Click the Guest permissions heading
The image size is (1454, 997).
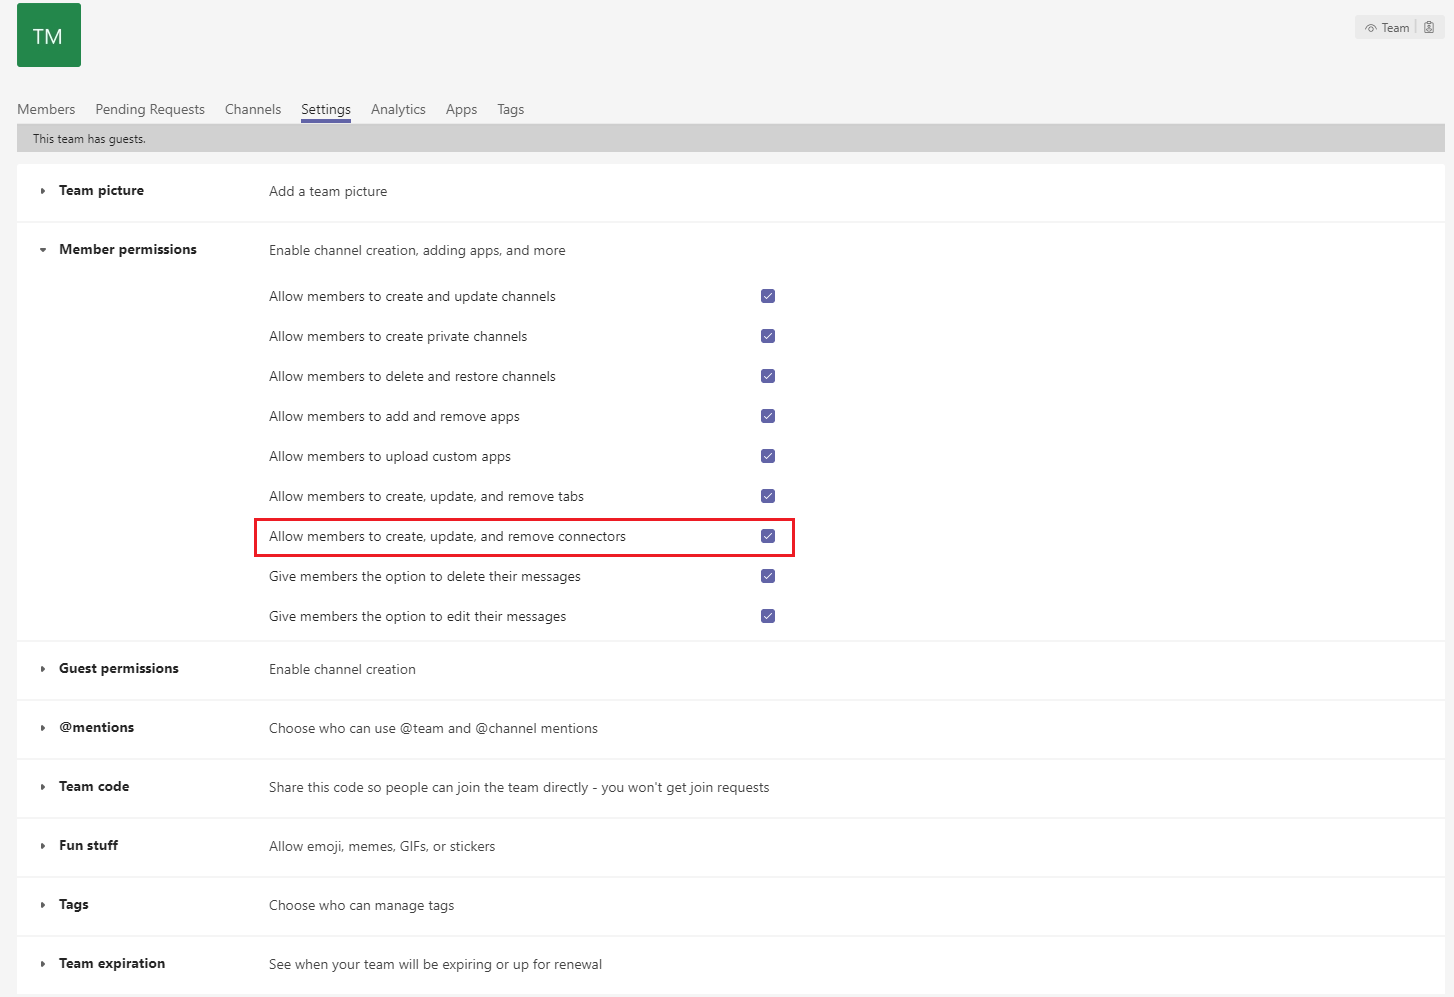[119, 668]
